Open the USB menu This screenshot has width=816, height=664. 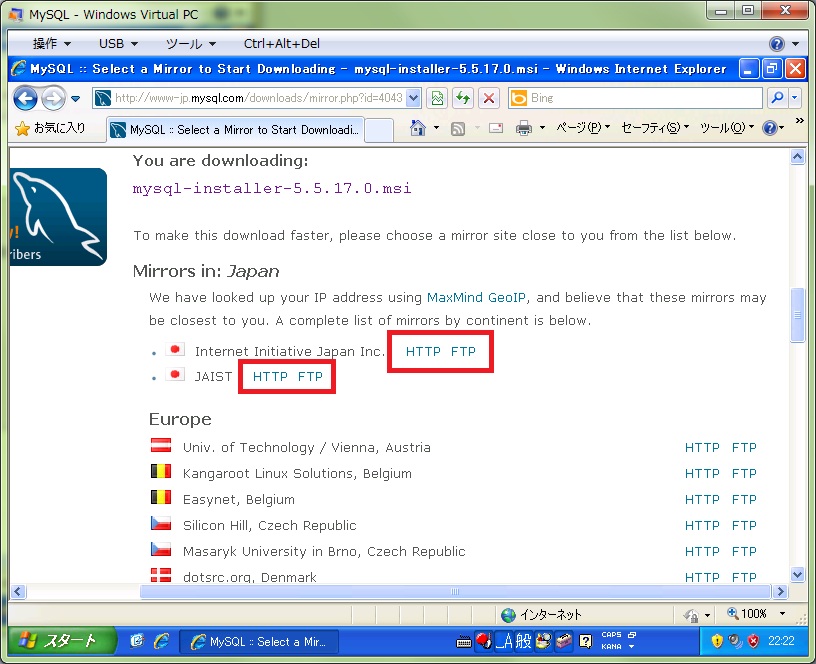tap(118, 44)
